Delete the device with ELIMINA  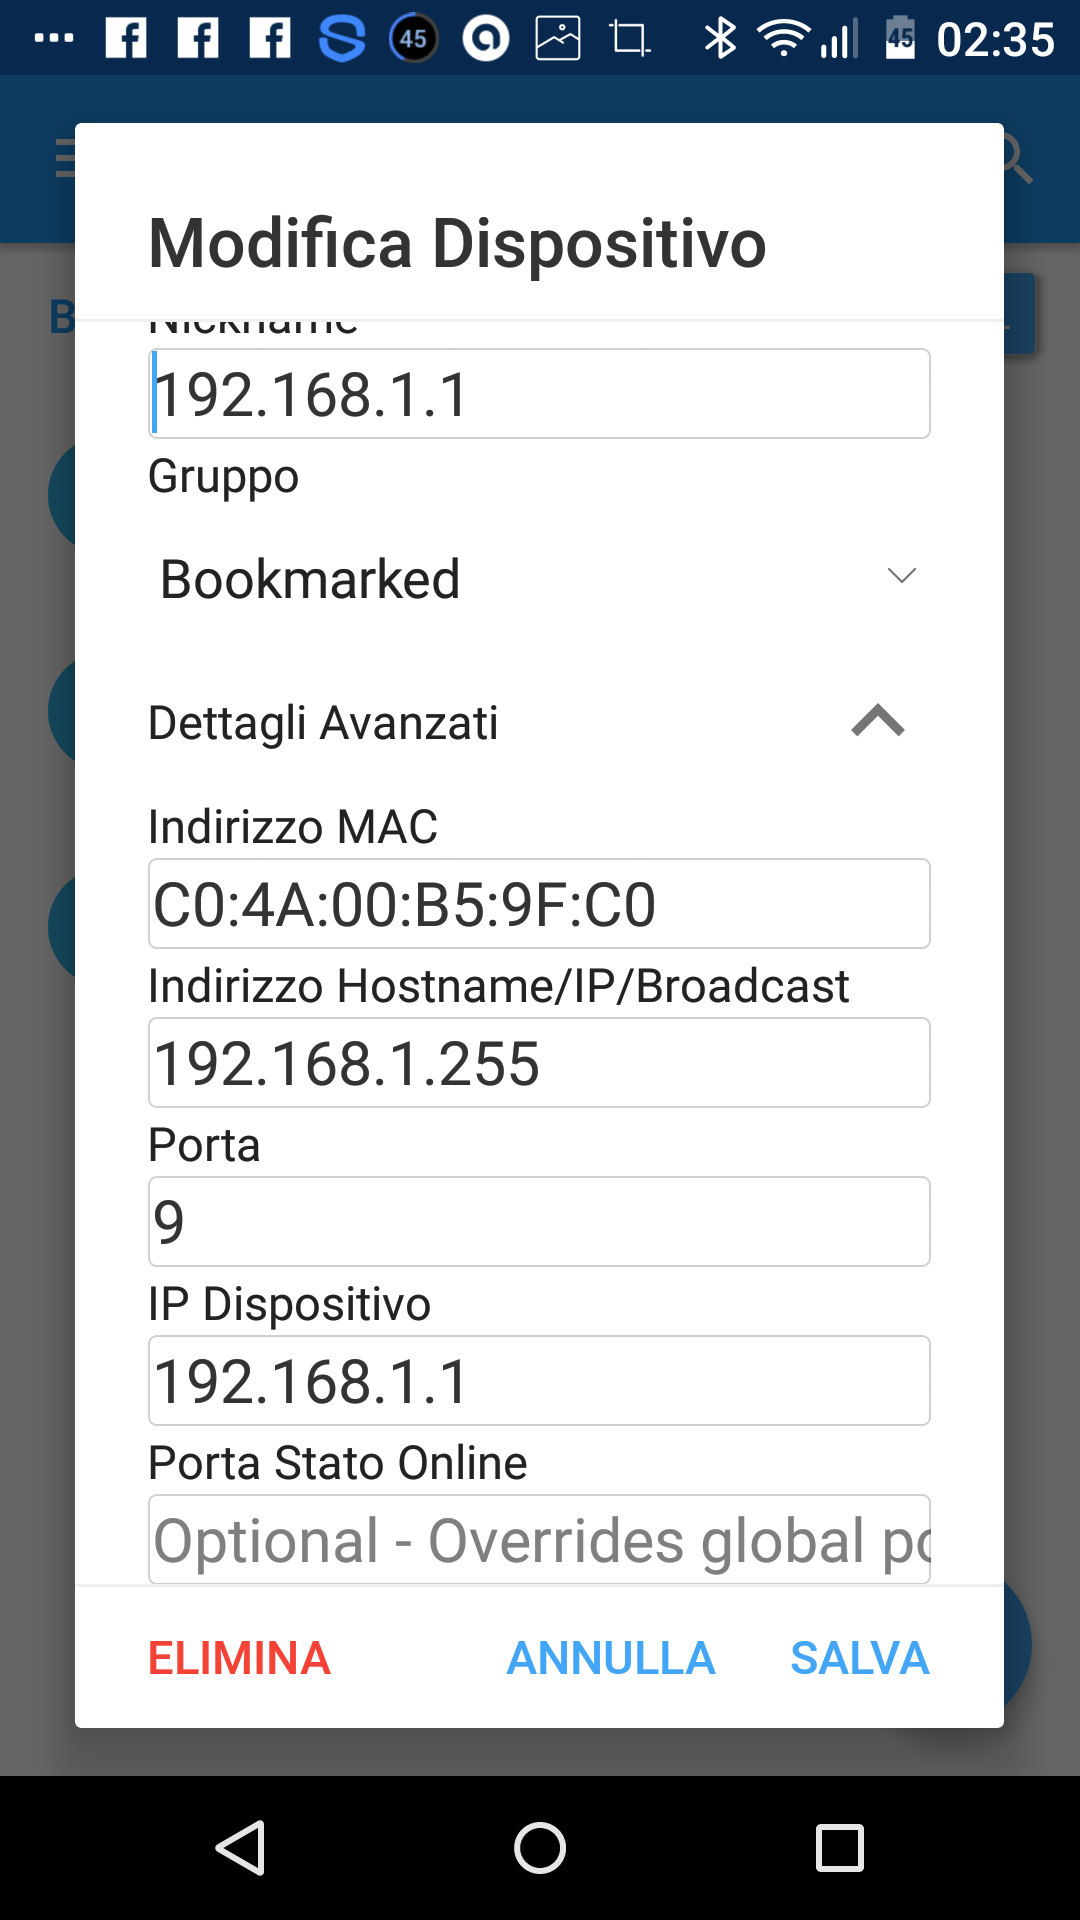click(x=239, y=1658)
